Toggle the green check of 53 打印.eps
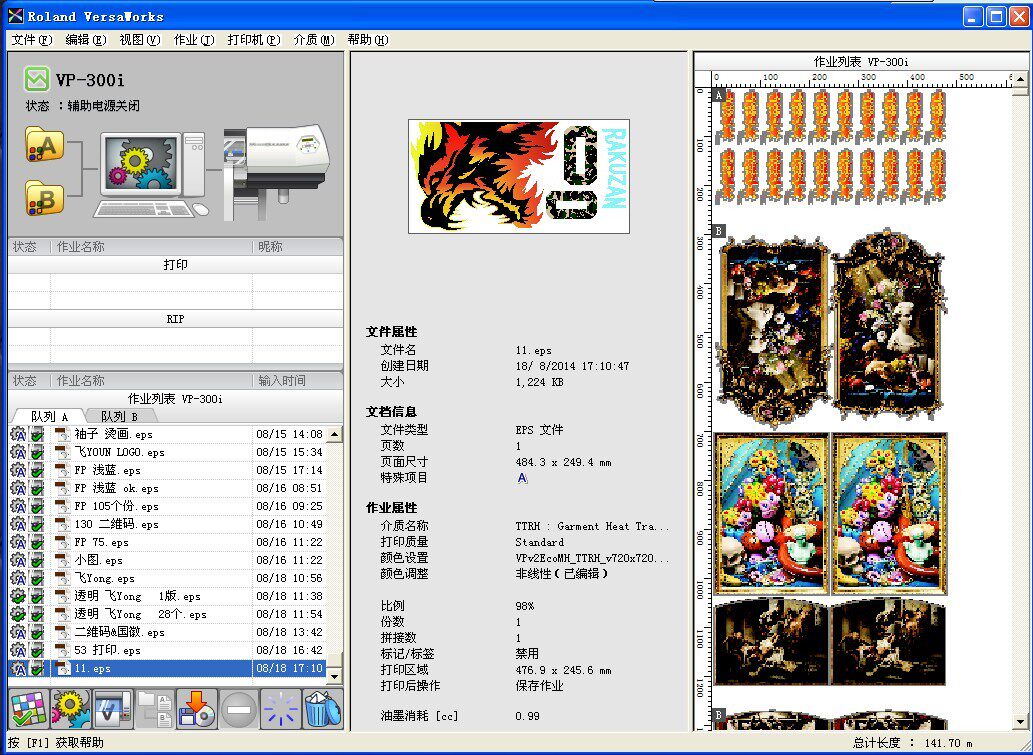1033x755 pixels. [x=38, y=650]
